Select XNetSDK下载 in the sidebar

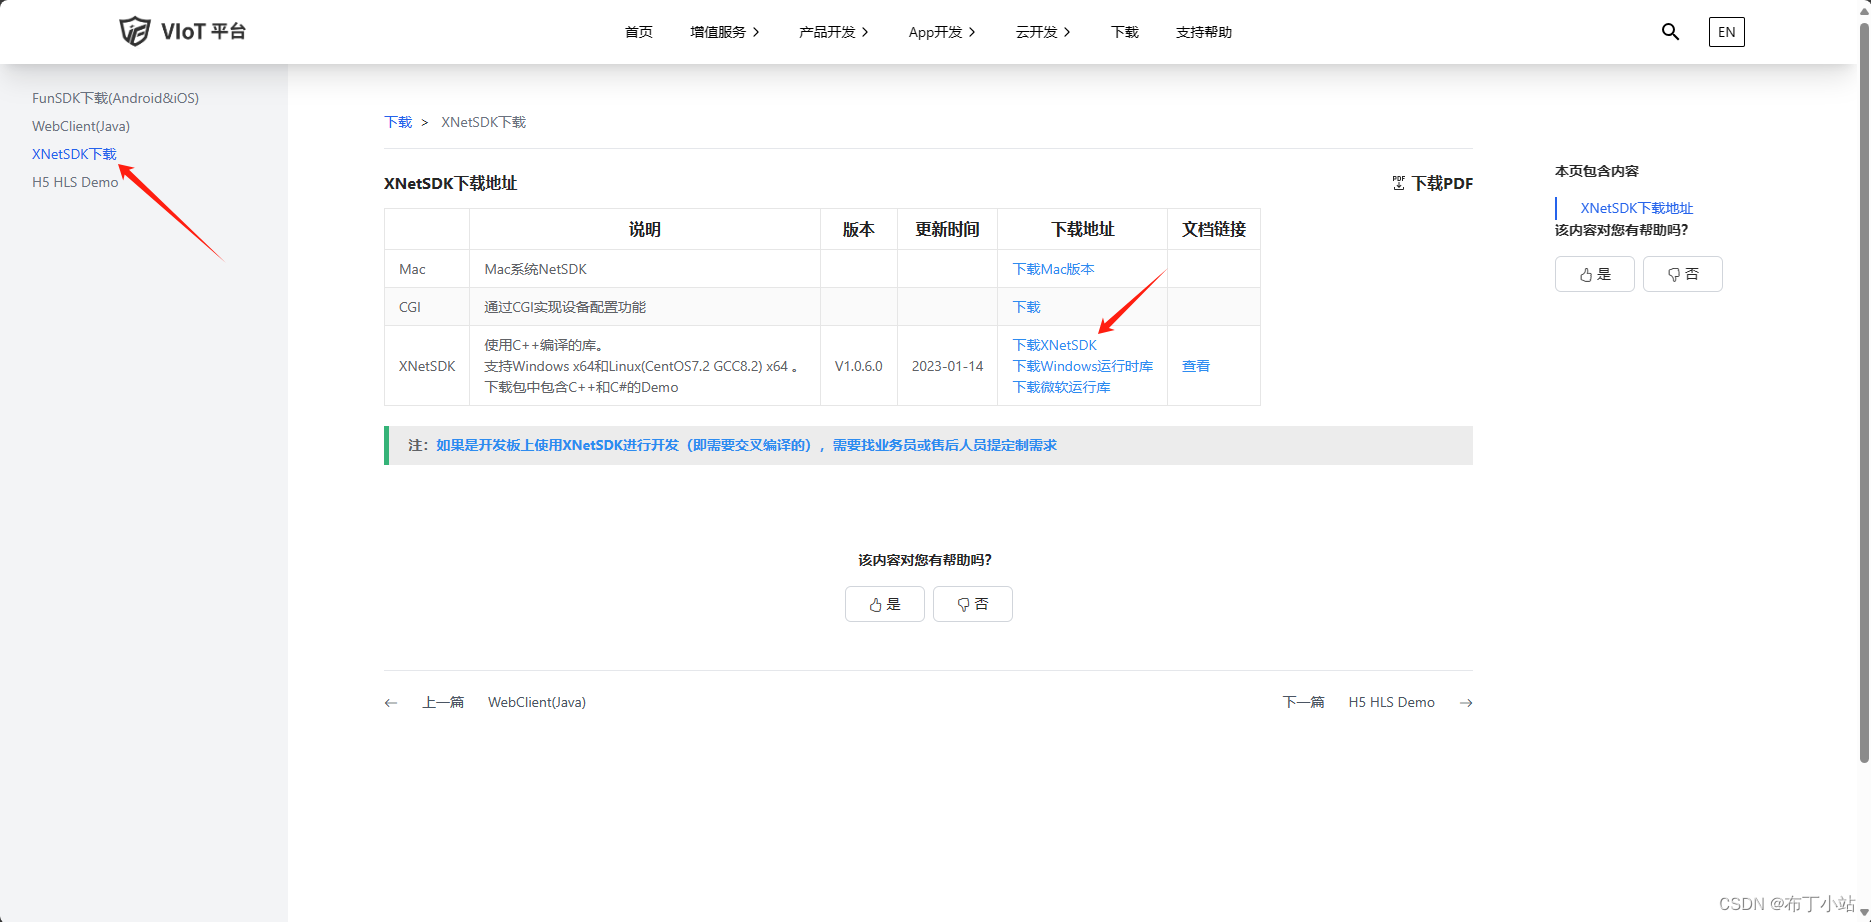coord(74,154)
